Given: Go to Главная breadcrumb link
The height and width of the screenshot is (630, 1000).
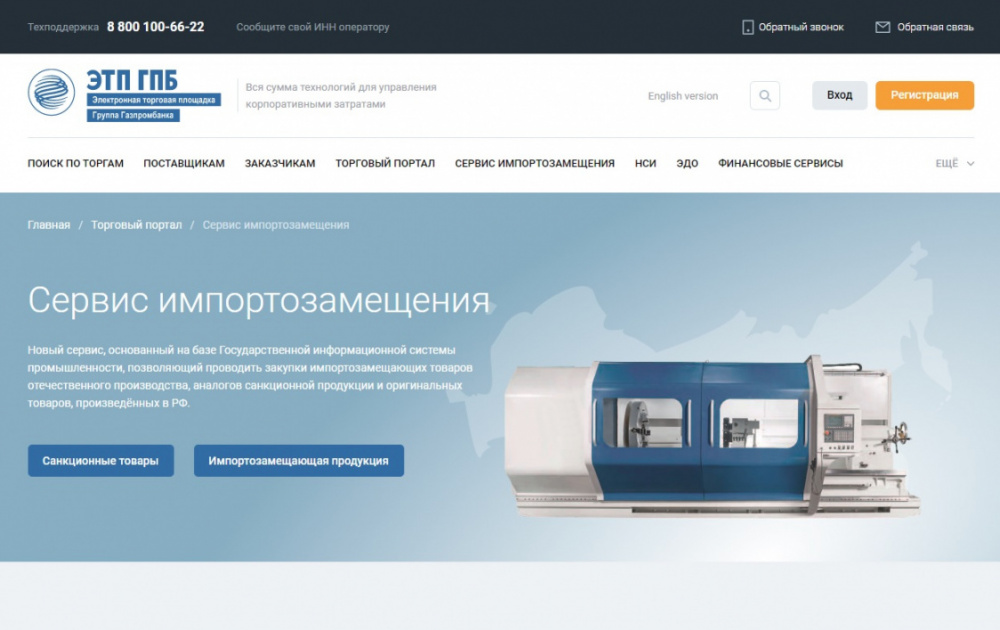Looking at the screenshot, I should click(x=49, y=225).
